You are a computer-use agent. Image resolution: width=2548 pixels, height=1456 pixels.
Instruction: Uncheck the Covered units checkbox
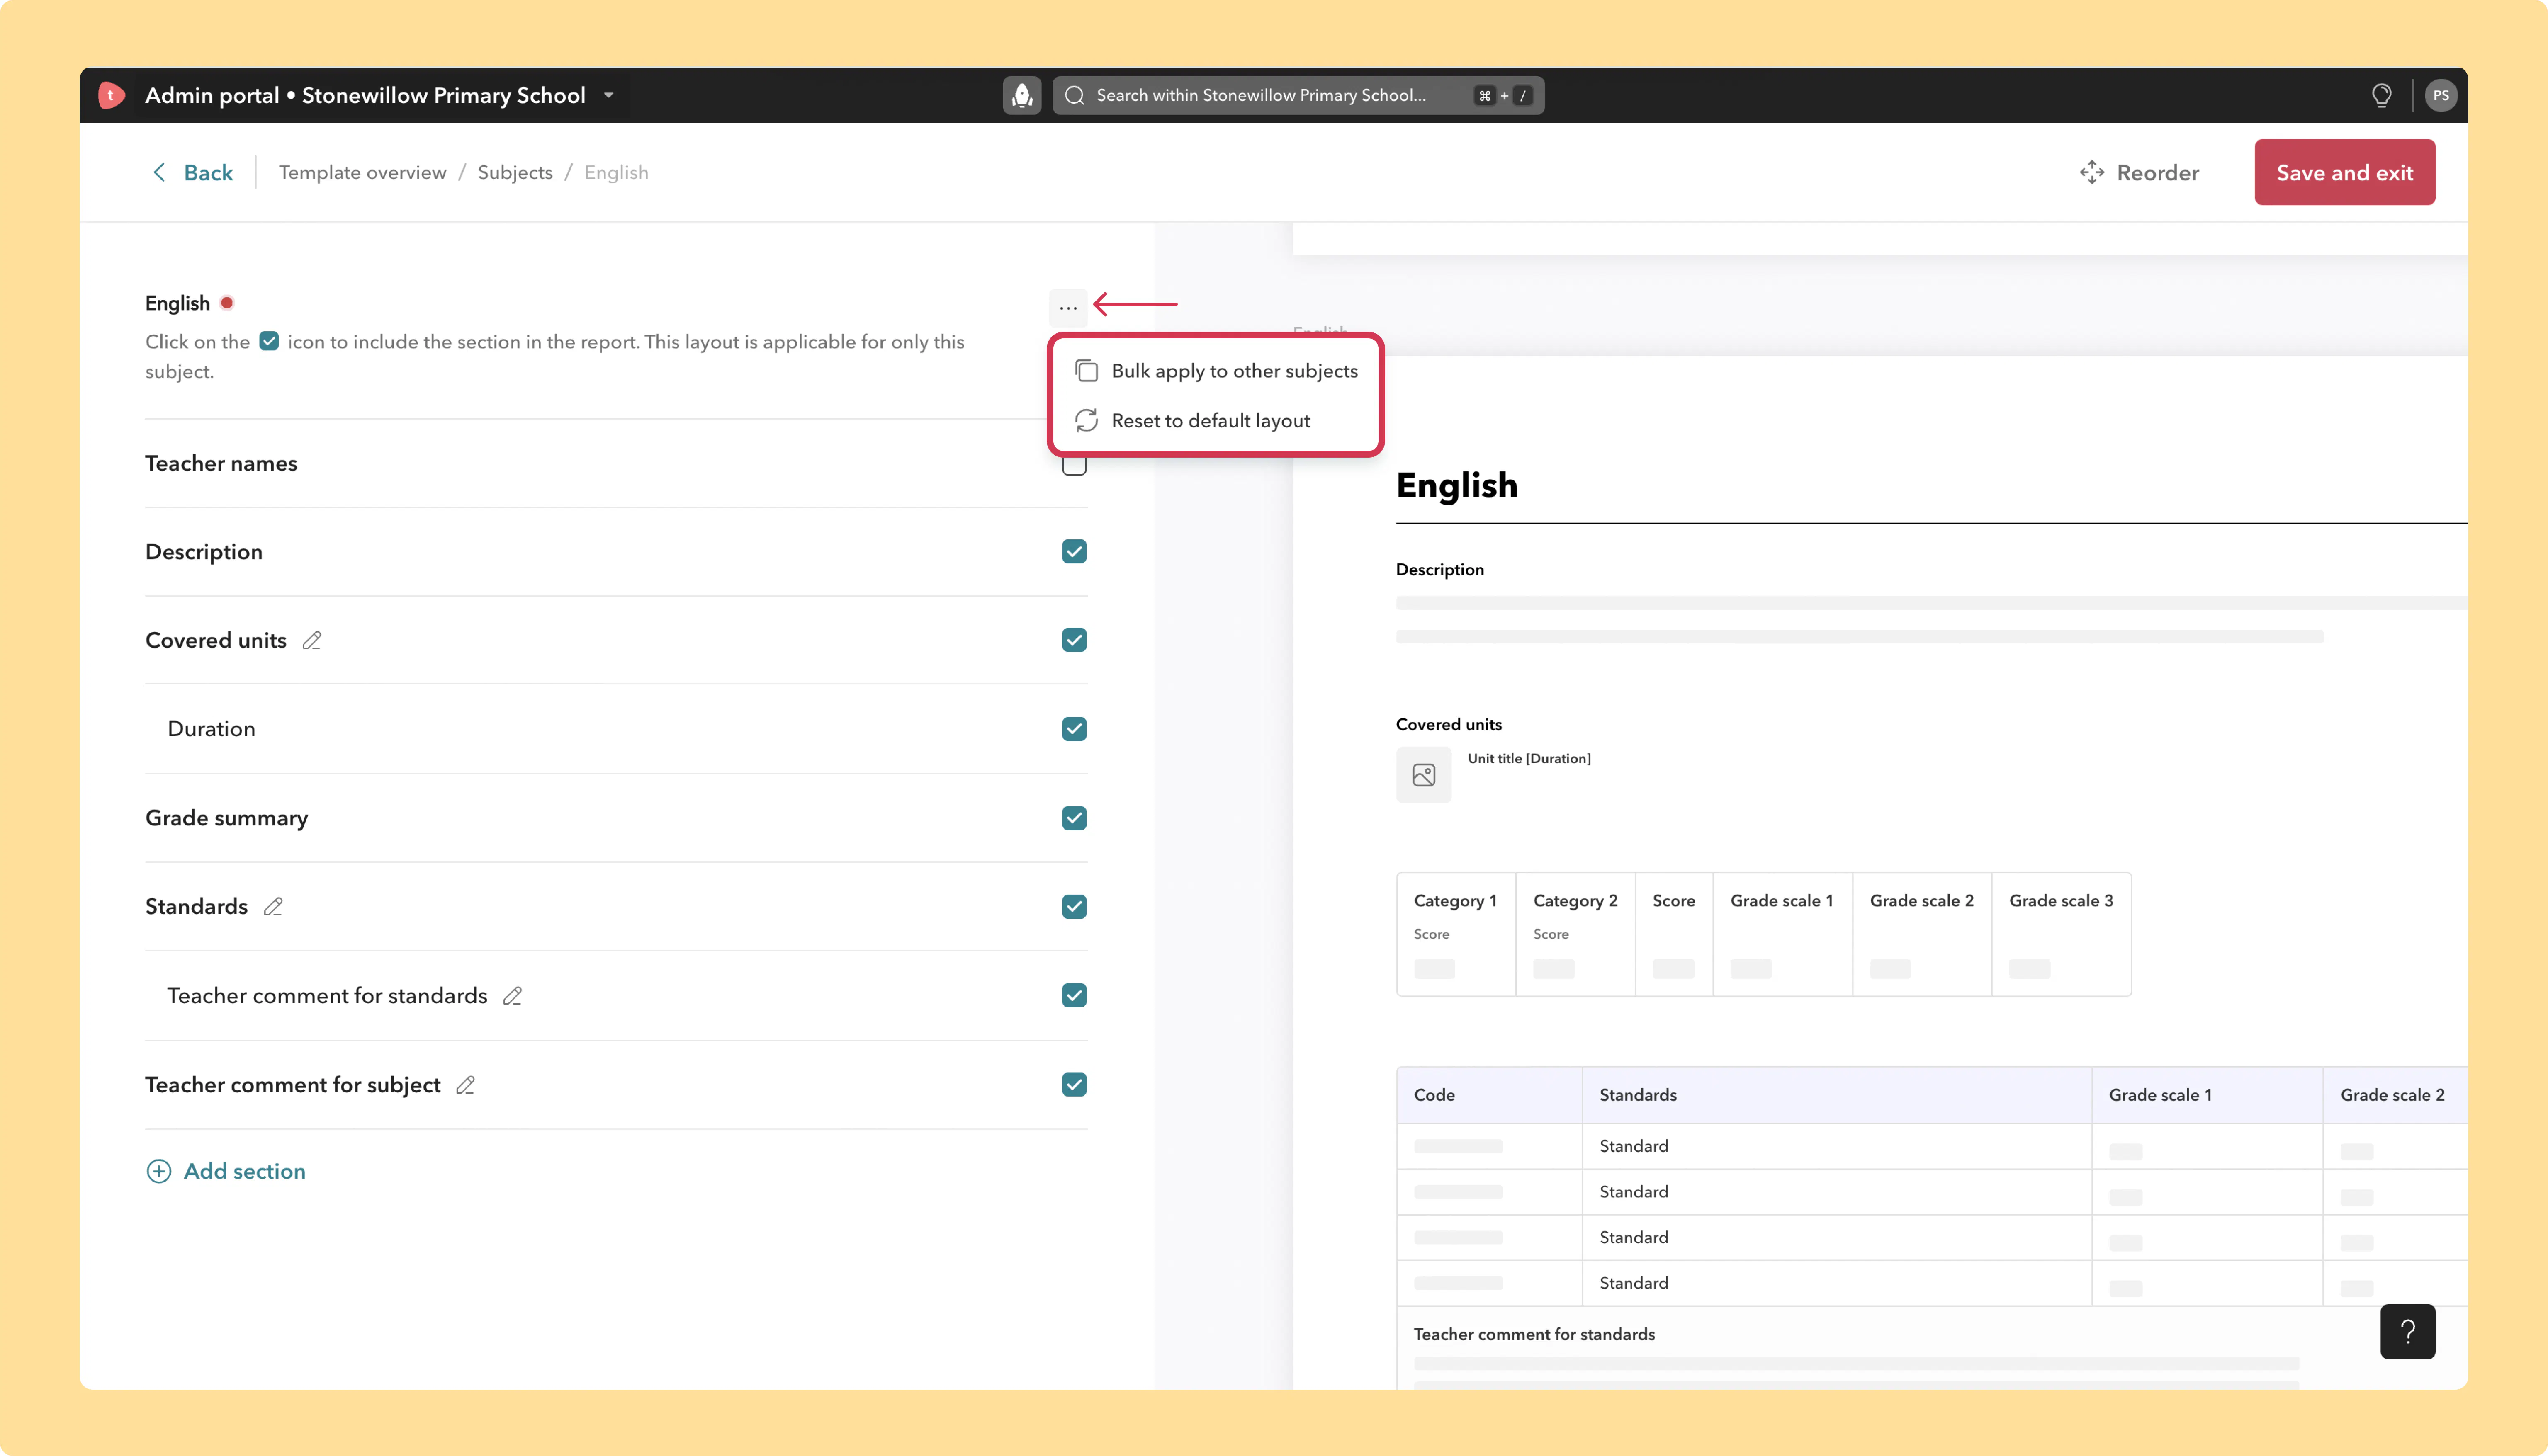[x=1074, y=640]
